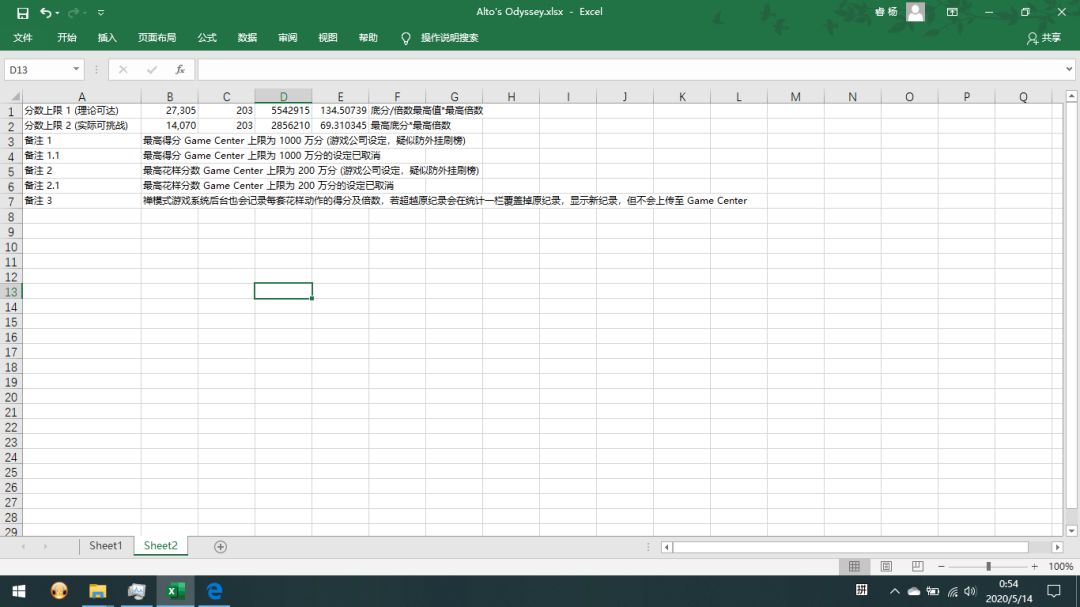Click the zoom in plus button
The width and height of the screenshot is (1080, 607).
pos(1035,566)
